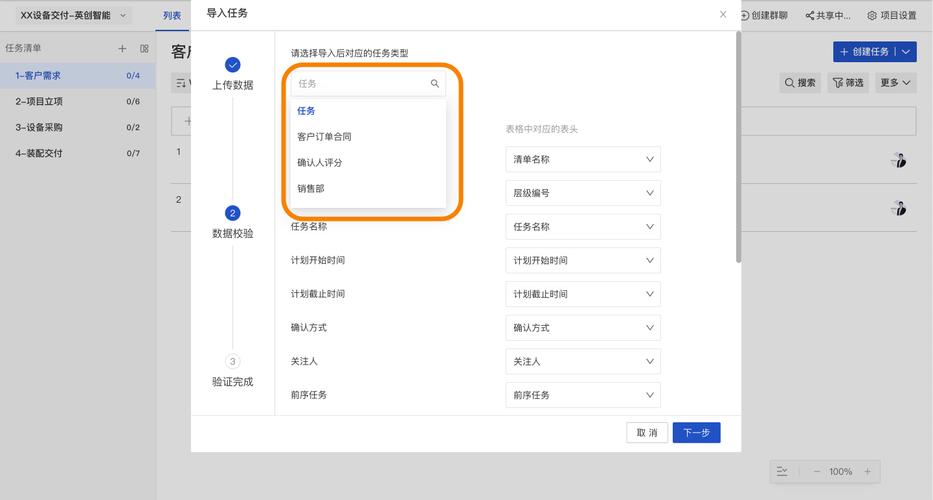
Task: Click the dialog vertical scrollbar
Action: coord(738,147)
